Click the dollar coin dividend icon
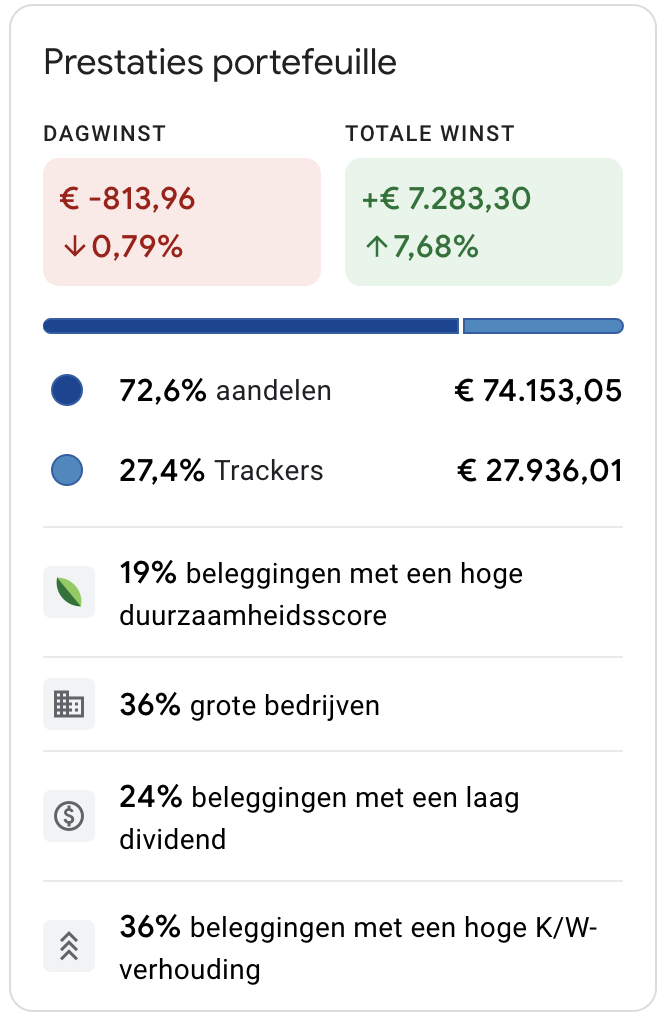This screenshot has width=662, height=1016. pos(69,816)
